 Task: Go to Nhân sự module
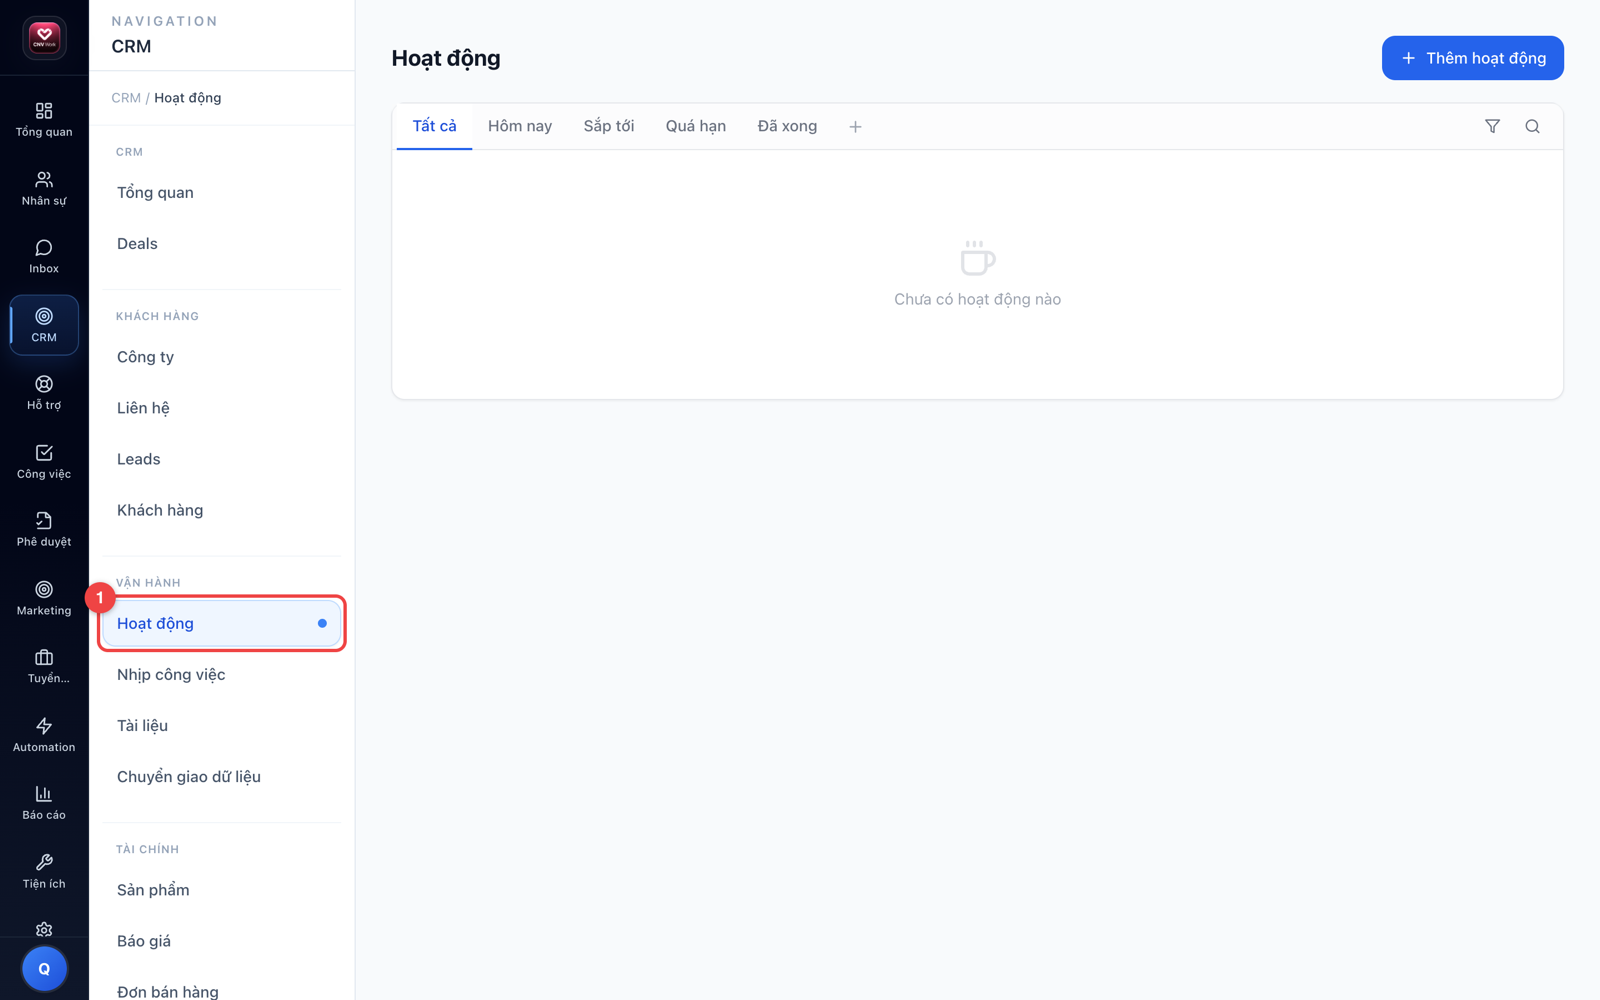tap(44, 188)
